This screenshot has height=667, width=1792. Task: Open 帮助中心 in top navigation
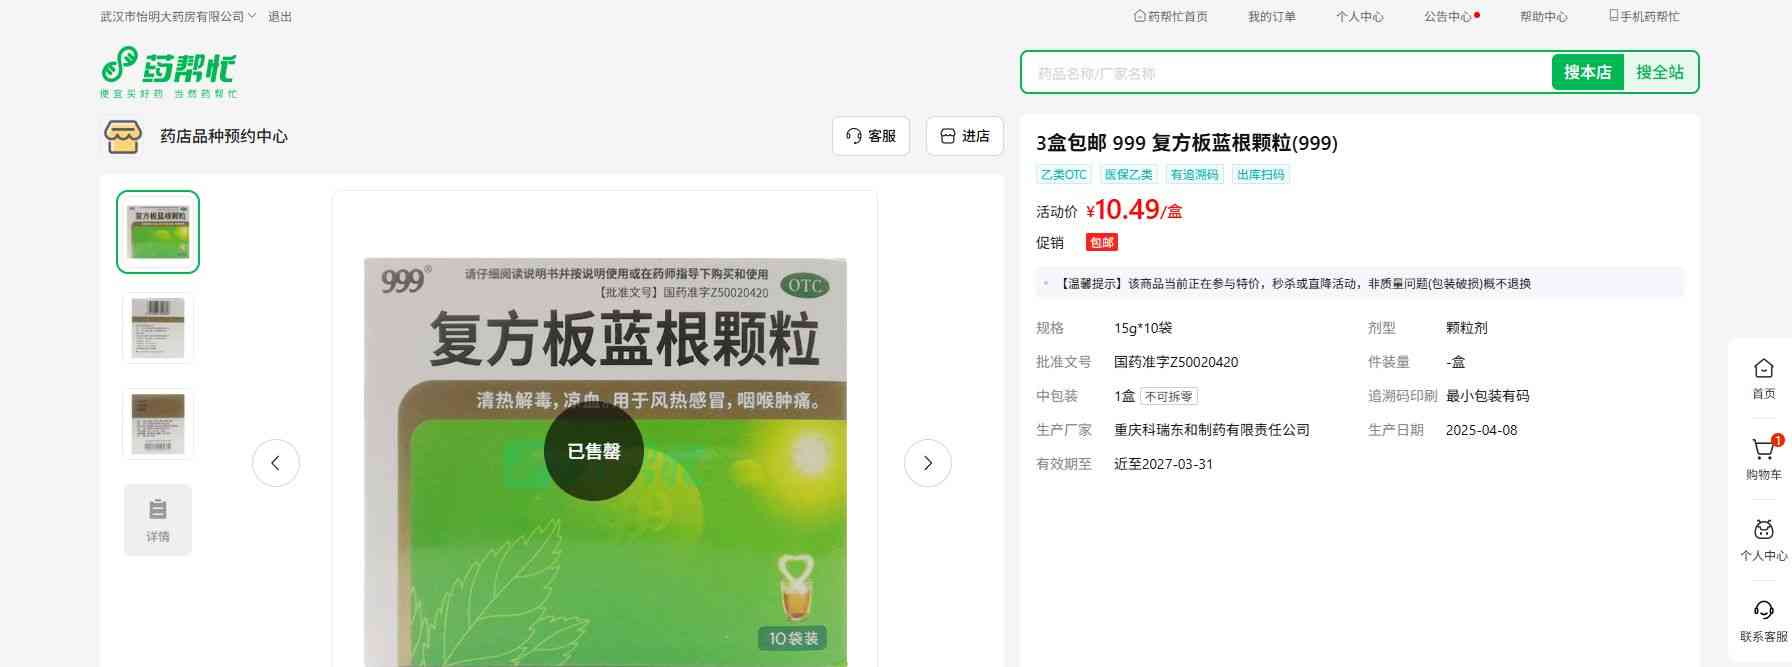[x=1543, y=16]
